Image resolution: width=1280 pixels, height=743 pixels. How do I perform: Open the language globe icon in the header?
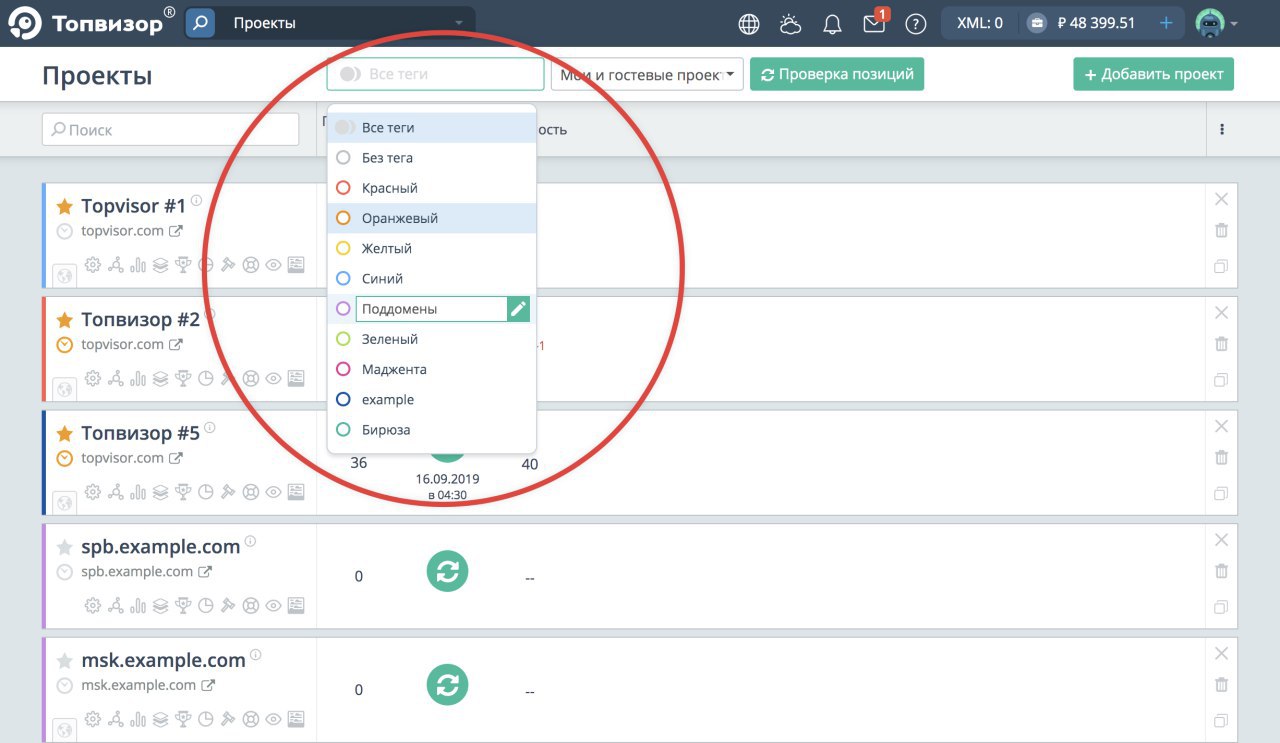749,24
